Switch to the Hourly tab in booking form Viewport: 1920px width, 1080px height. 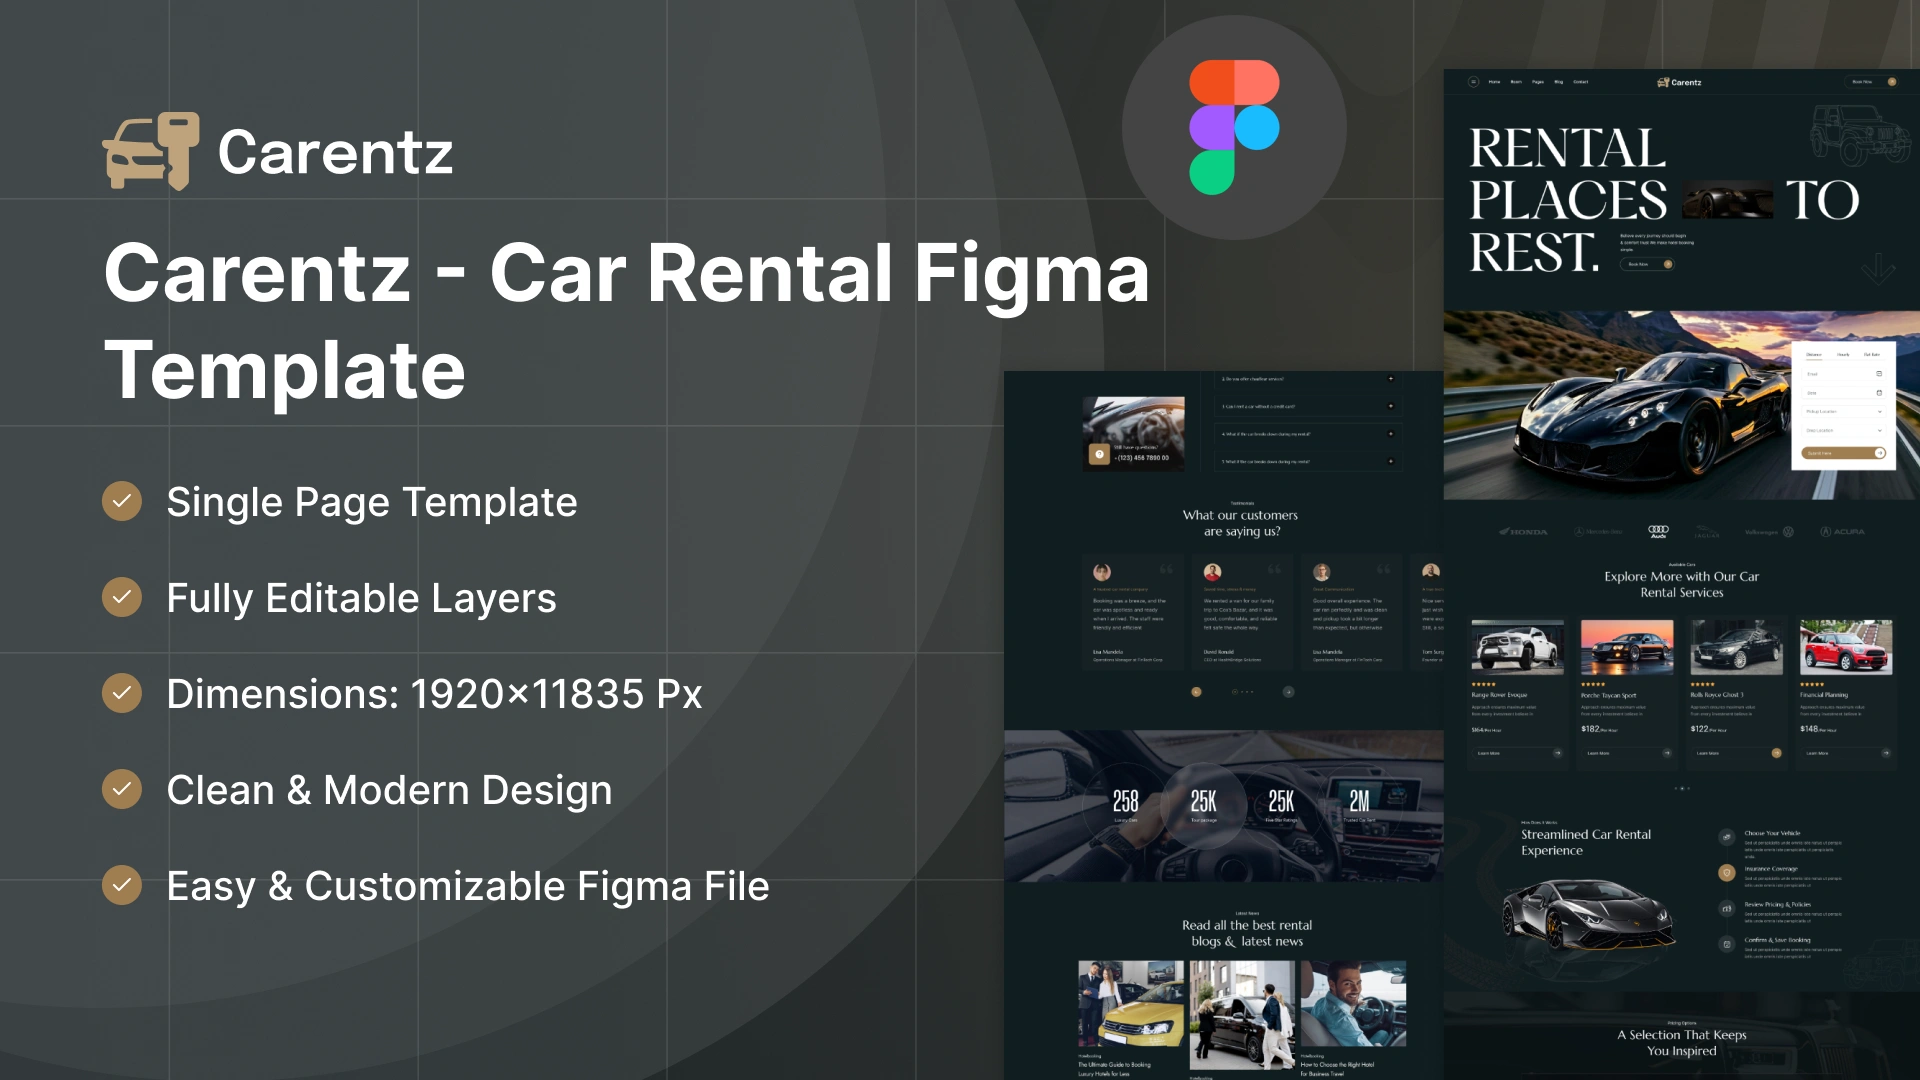(1843, 354)
